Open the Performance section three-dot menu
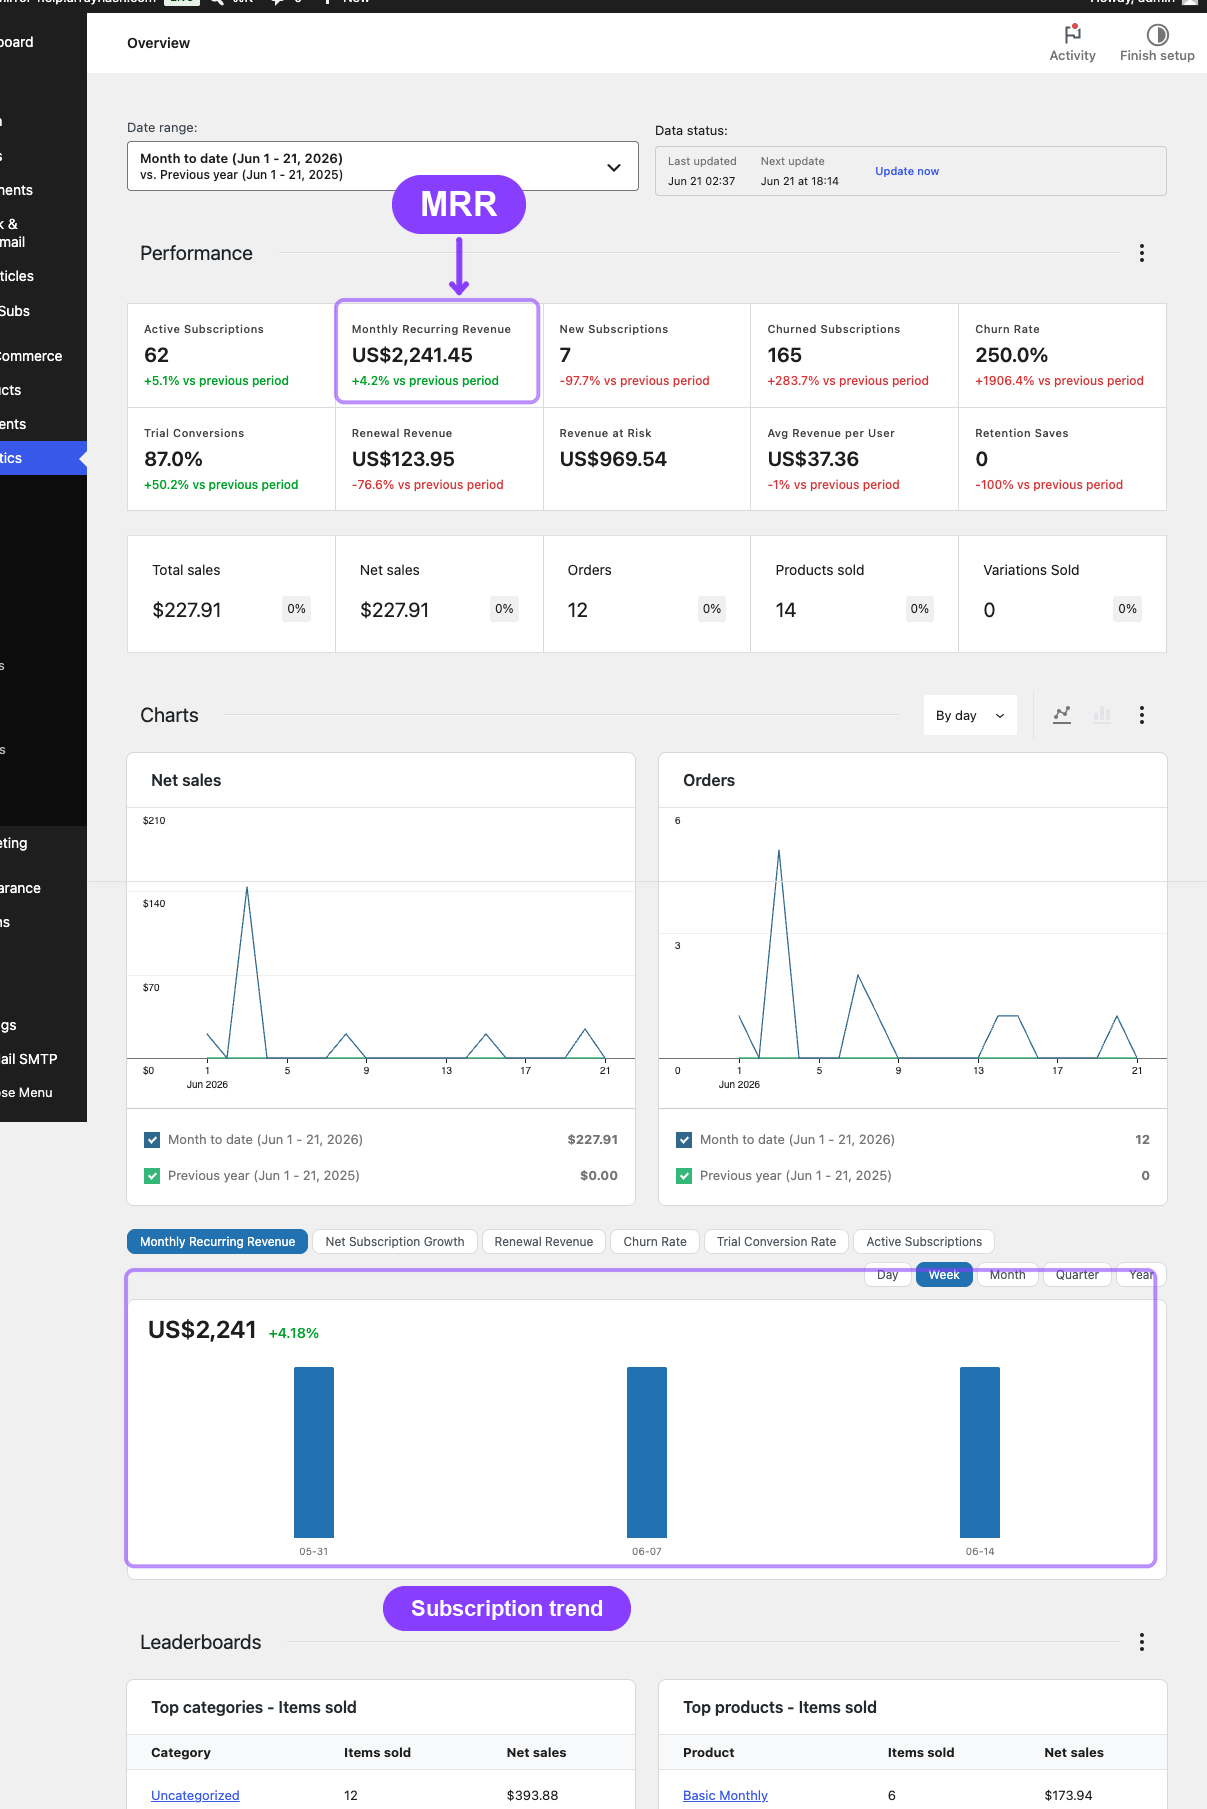1207x1809 pixels. (1141, 253)
